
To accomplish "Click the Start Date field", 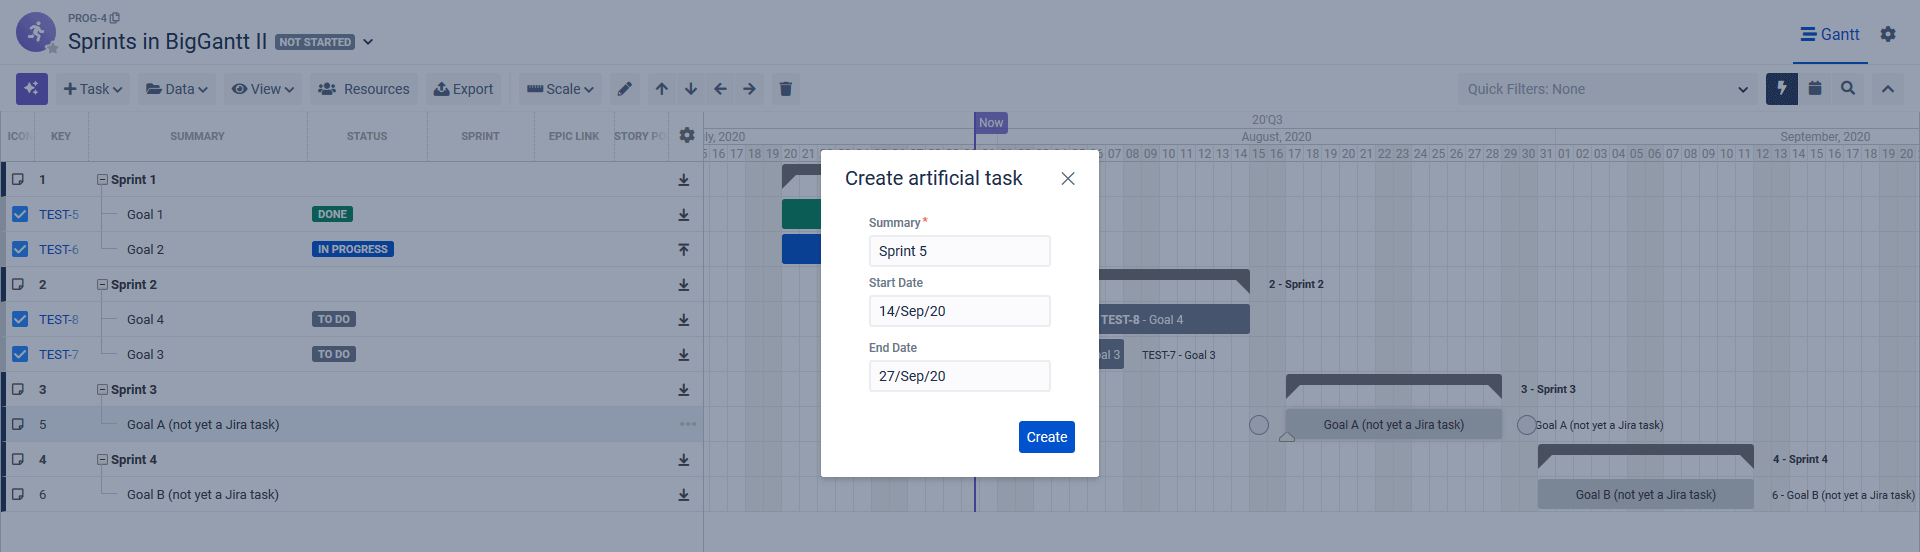I will 960,311.
